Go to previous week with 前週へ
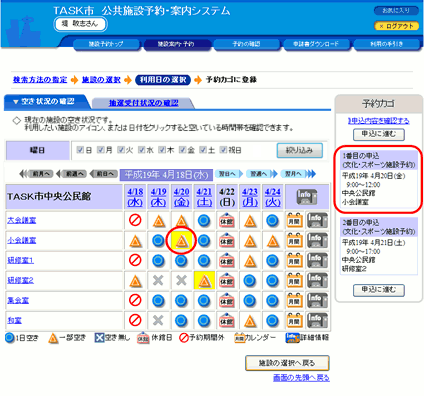 [x=71, y=174]
